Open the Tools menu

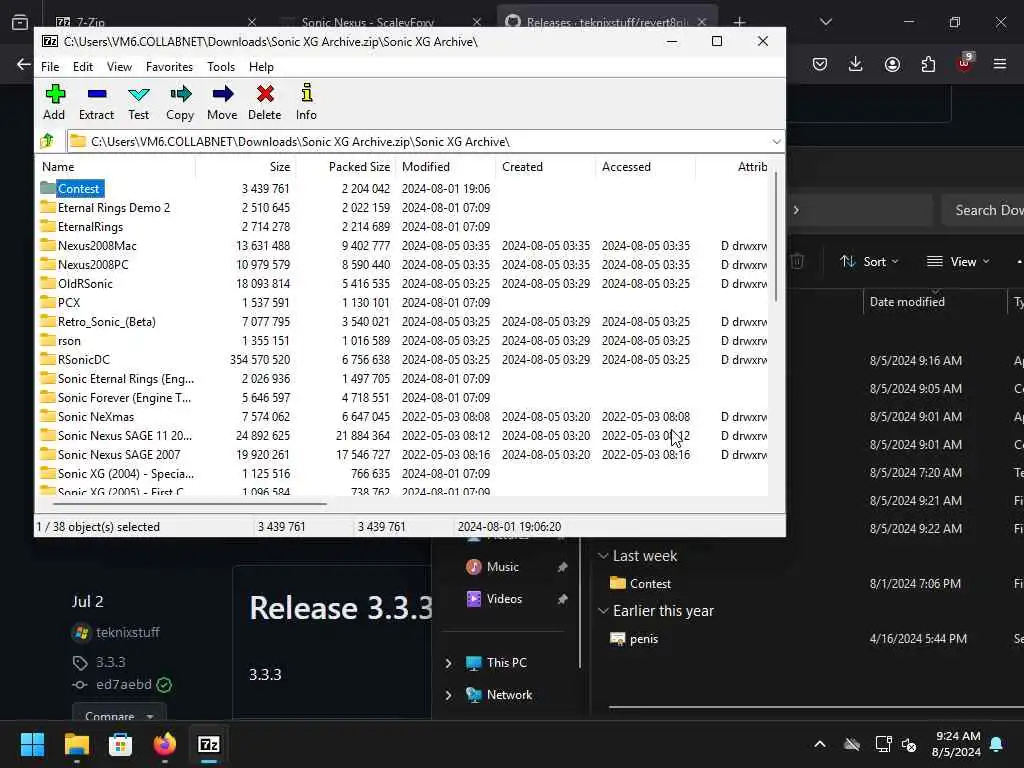(x=221, y=67)
